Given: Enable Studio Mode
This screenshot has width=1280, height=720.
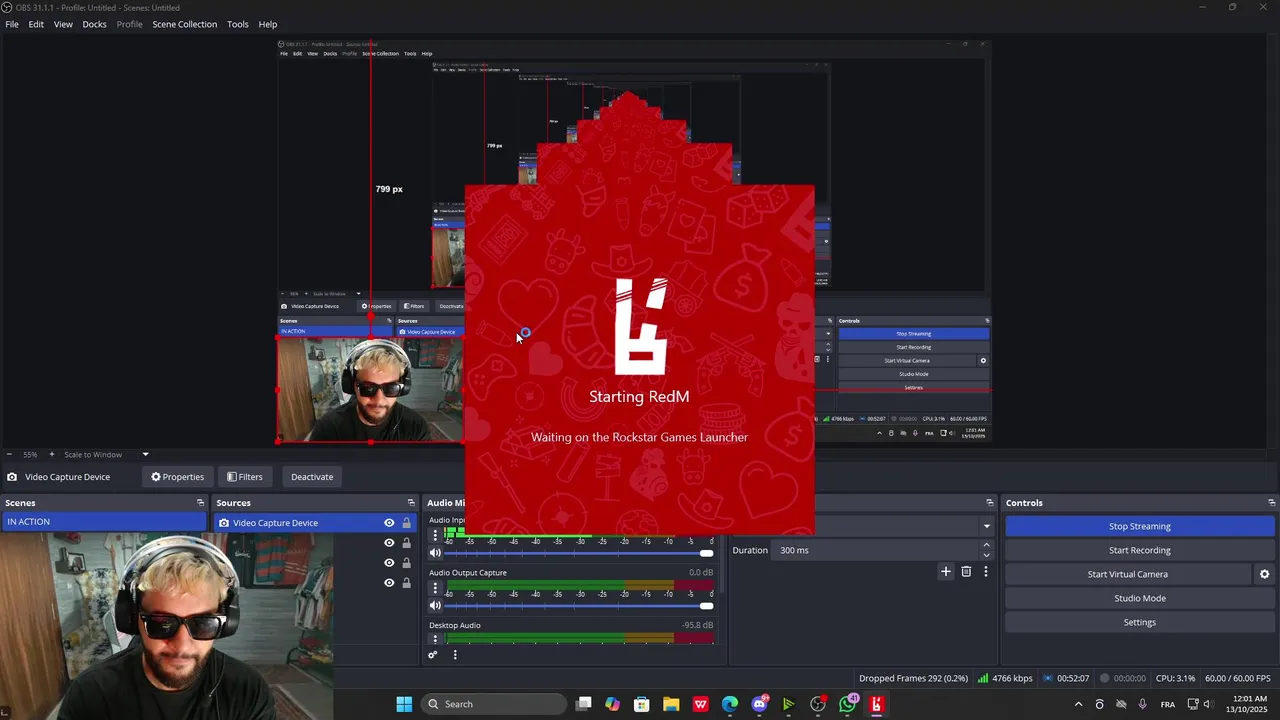Looking at the screenshot, I should [1139, 598].
